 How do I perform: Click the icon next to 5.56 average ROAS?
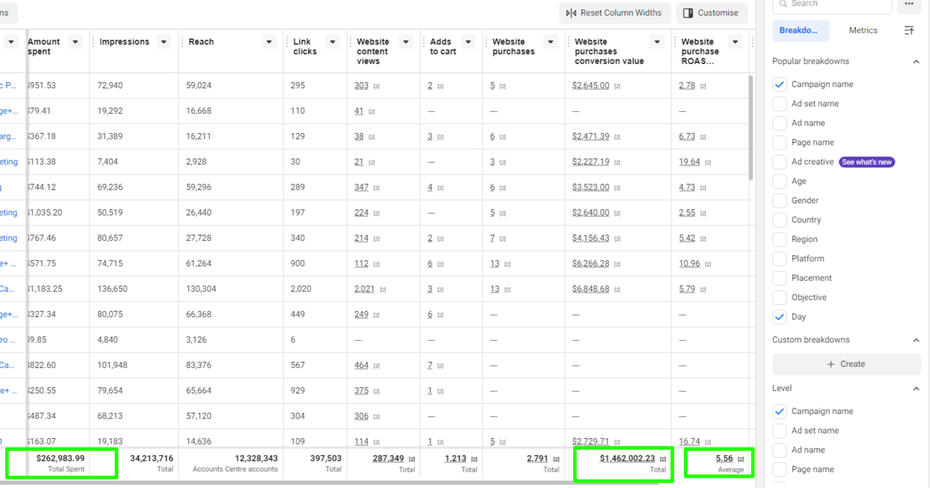pyautogui.click(x=741, y=459)
